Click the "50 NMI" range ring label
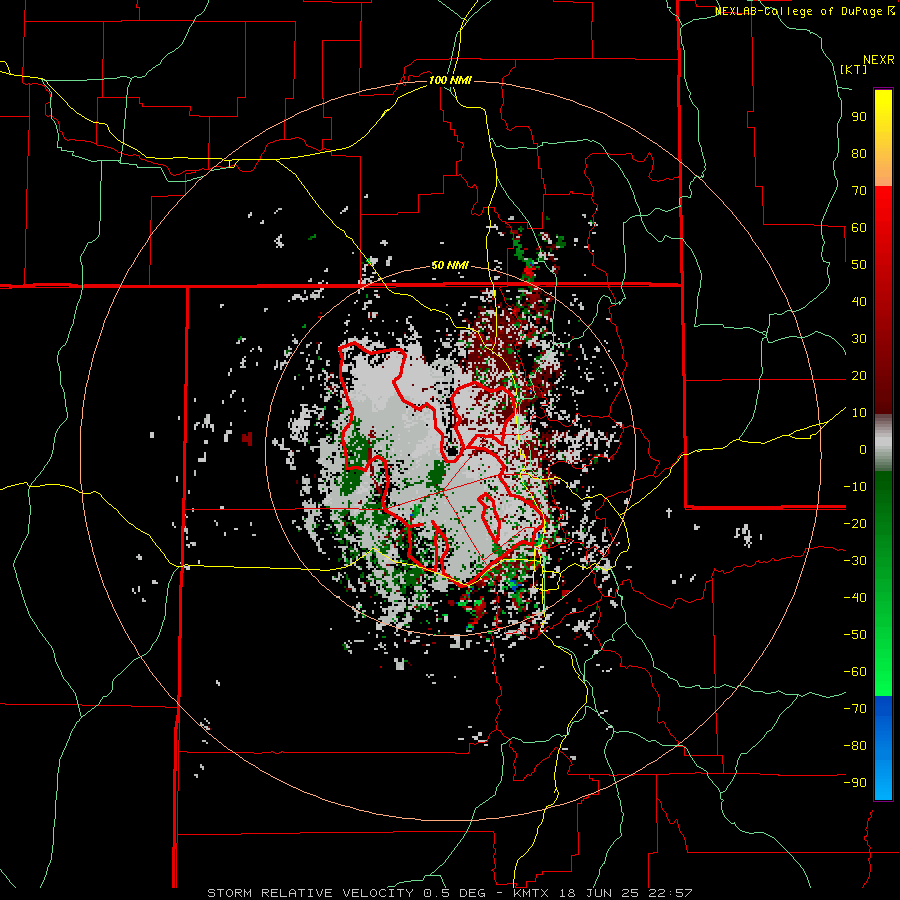 (x=450, y=265)
